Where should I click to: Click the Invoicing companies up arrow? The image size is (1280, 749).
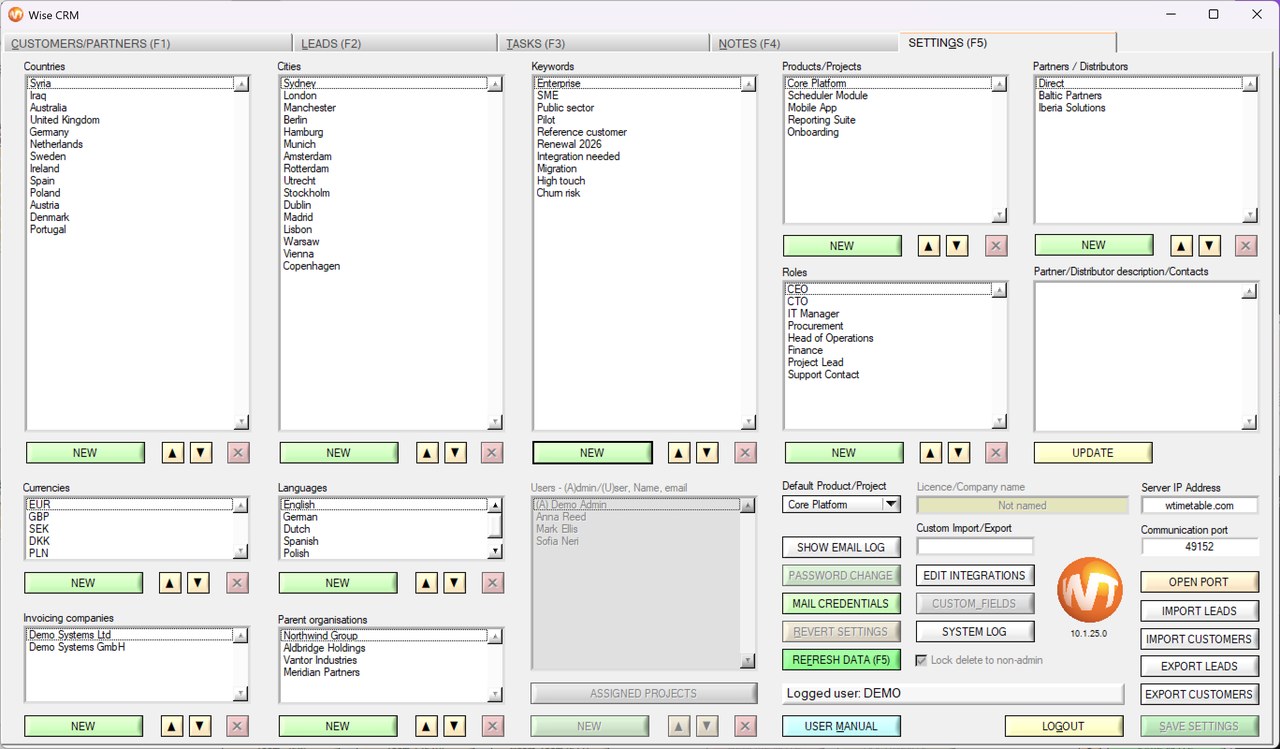point(171,726)
